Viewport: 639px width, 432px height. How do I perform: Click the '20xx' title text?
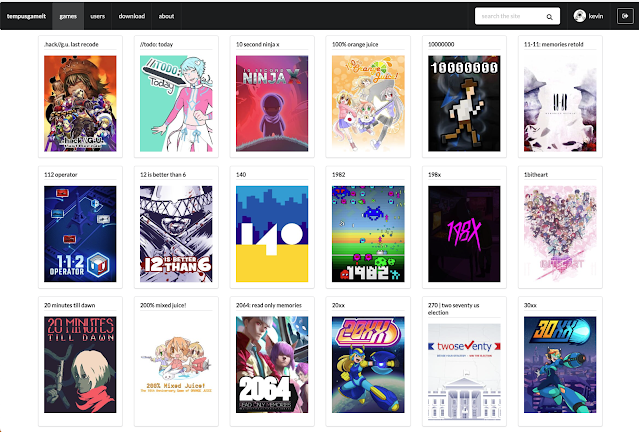(338, 305)
